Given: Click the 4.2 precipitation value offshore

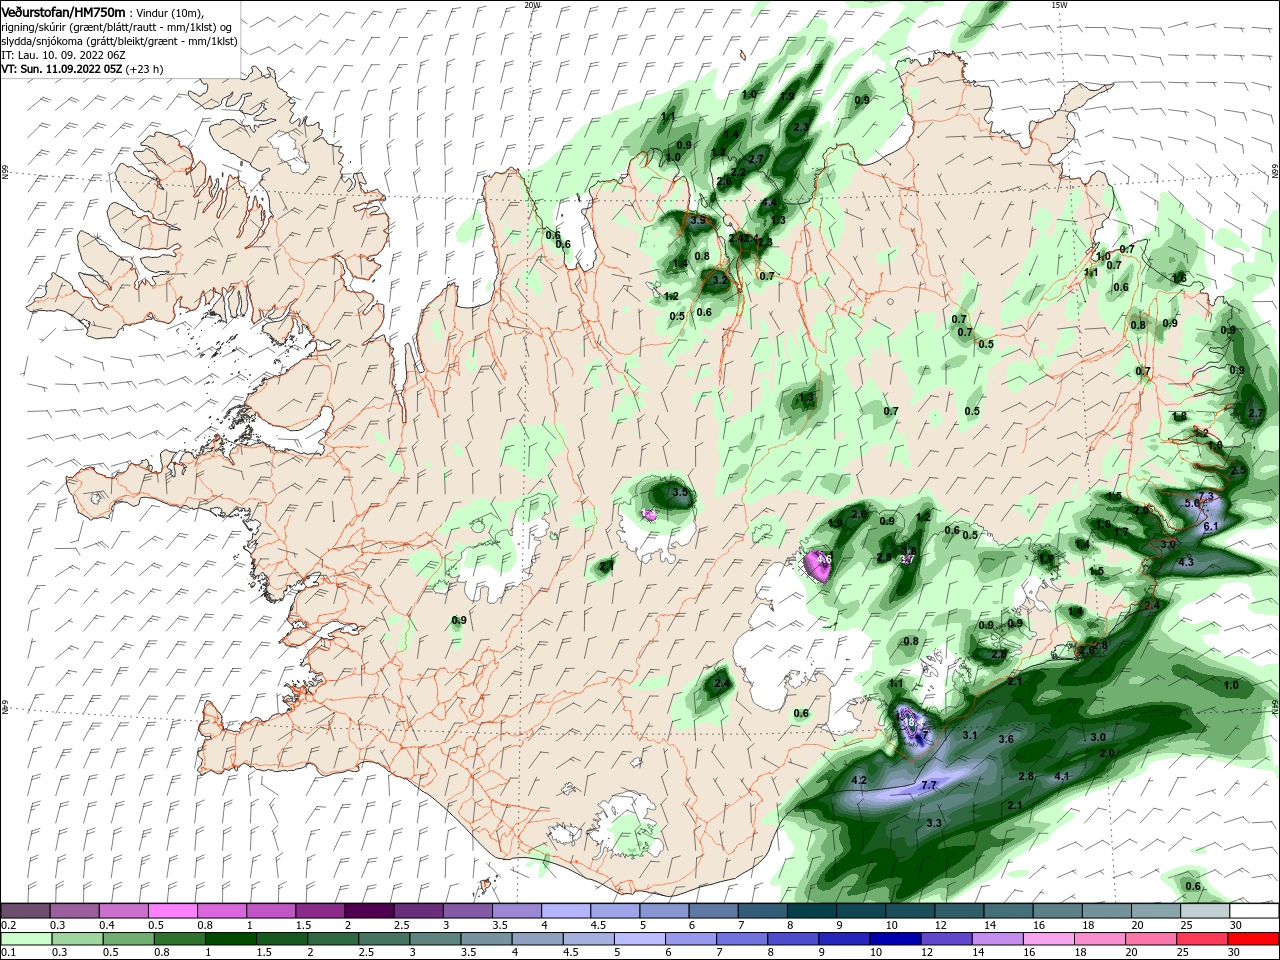Looking at the screenshot, I should (x=859, y=780).
